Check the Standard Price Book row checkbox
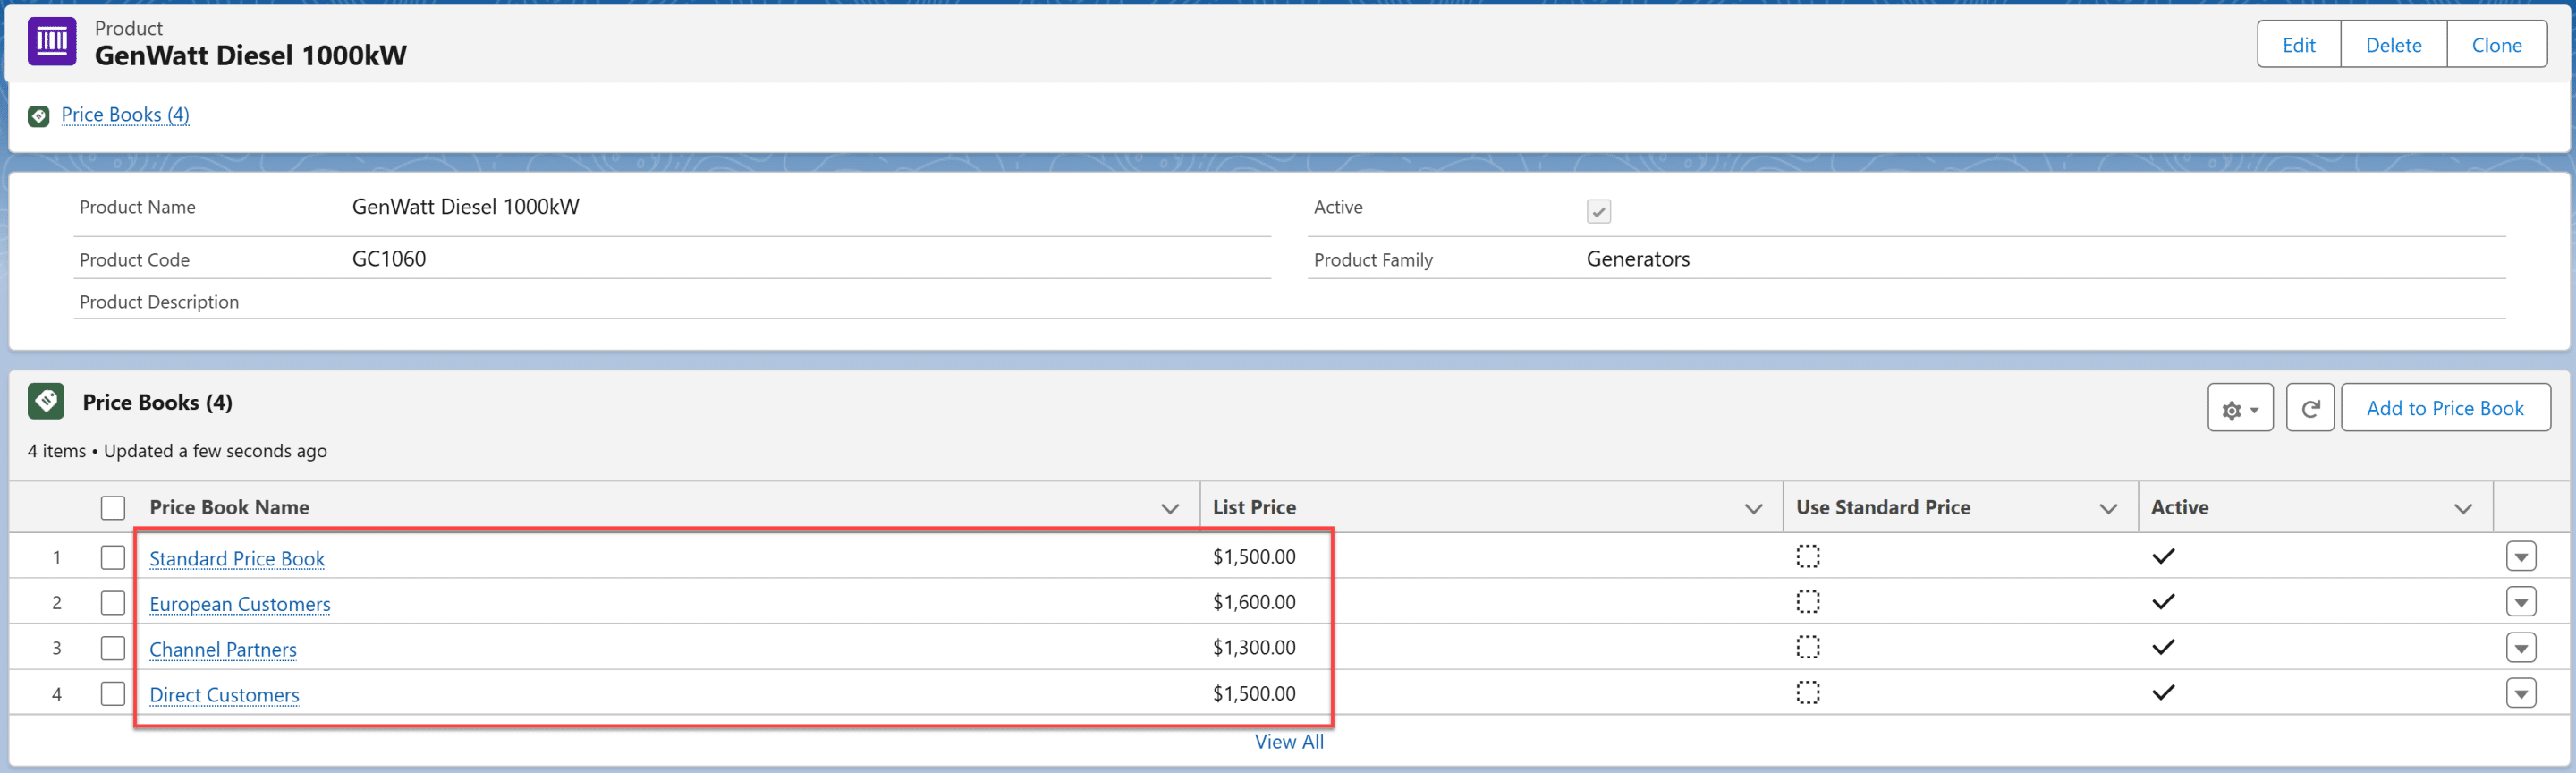 [113, 557]
